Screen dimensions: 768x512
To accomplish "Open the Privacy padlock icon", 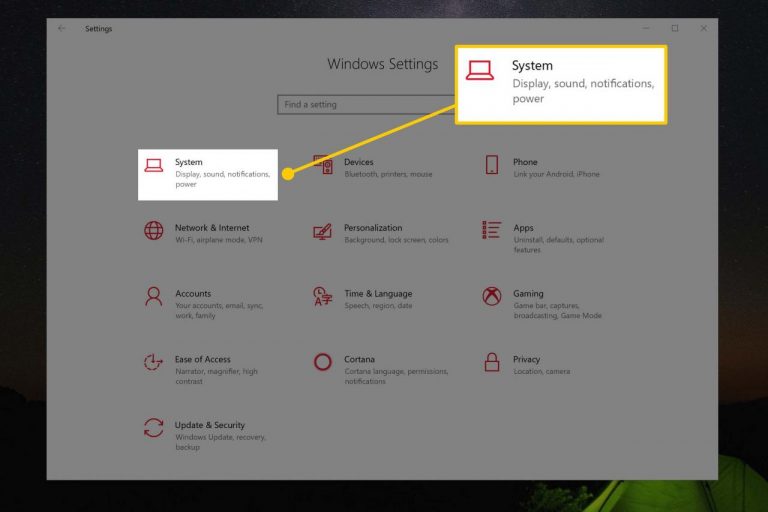I will pos(492,362).
